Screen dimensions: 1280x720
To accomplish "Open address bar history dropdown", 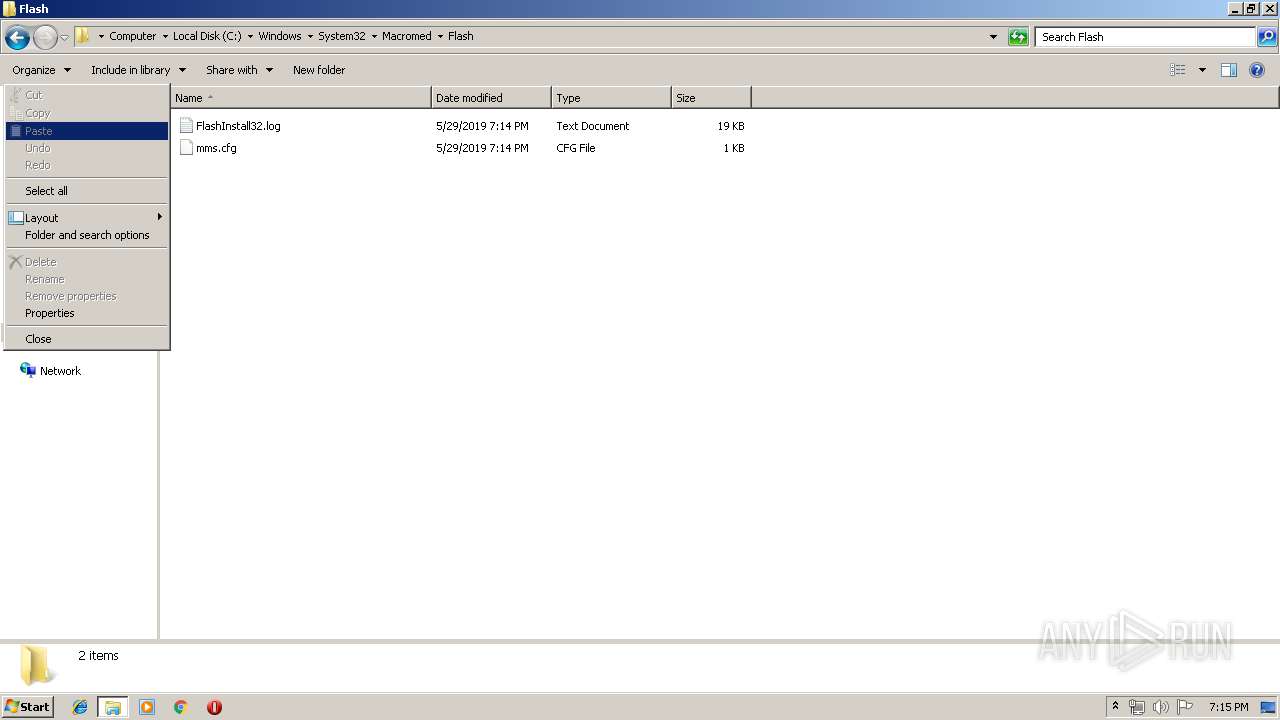I will tap(993, 37).
